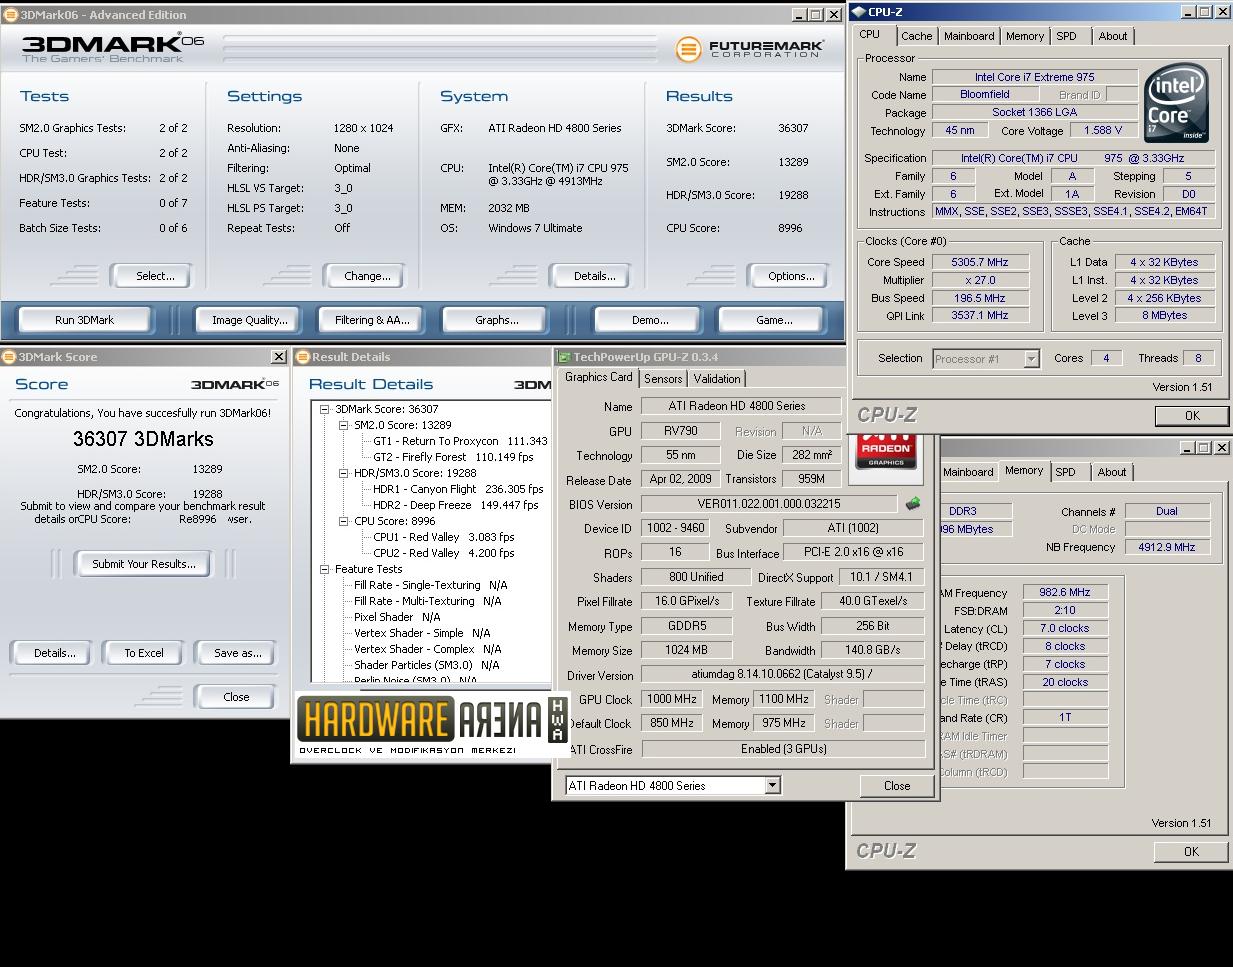Collapse the CPU Score: 8996 node
This screenshot has height=967, width=1233.
pos(344,521)
